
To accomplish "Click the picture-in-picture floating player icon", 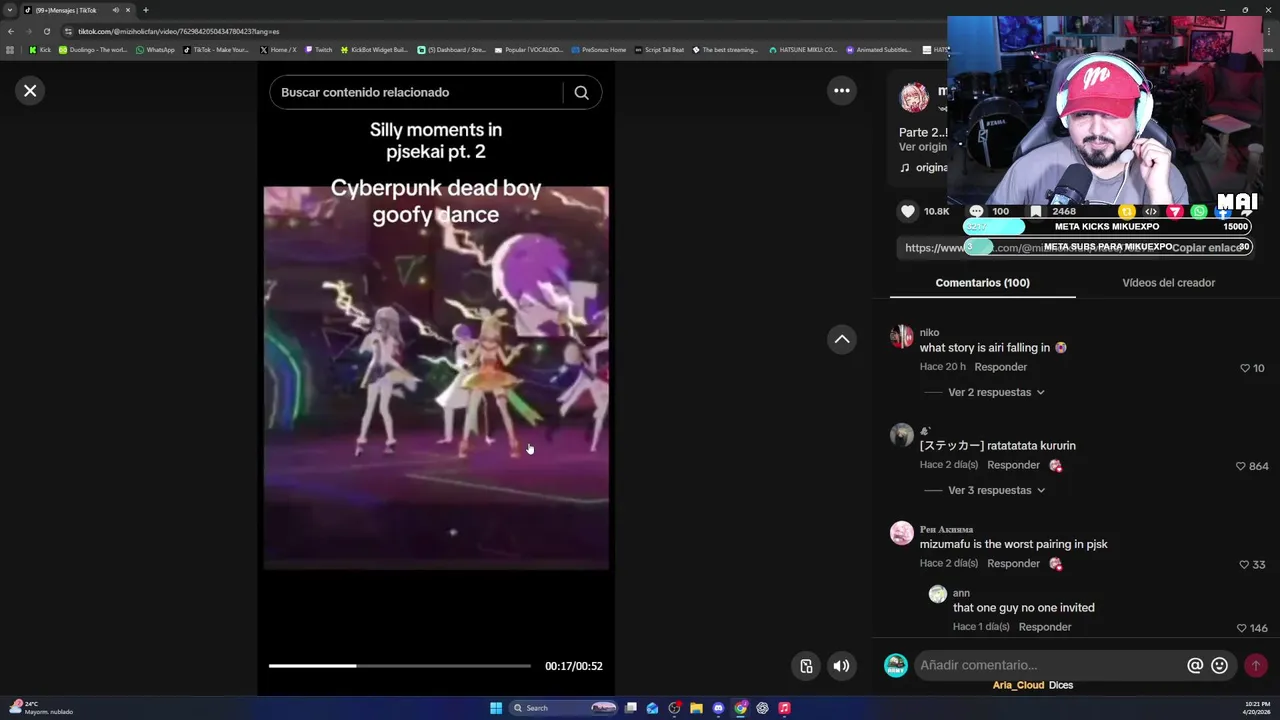I will point(806,666).
